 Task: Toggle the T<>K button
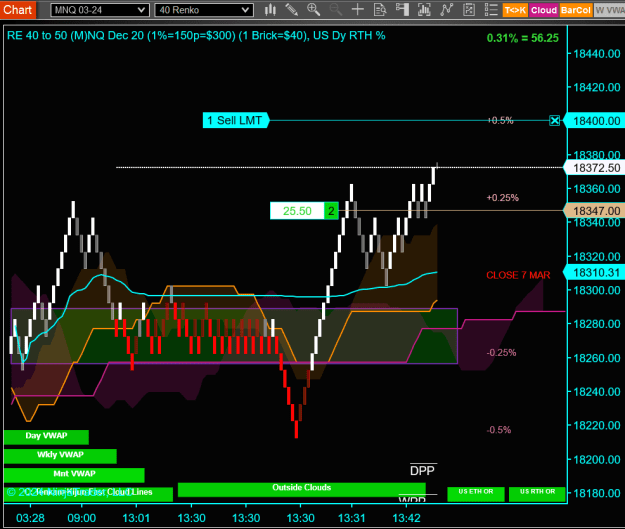click(515, 10)
